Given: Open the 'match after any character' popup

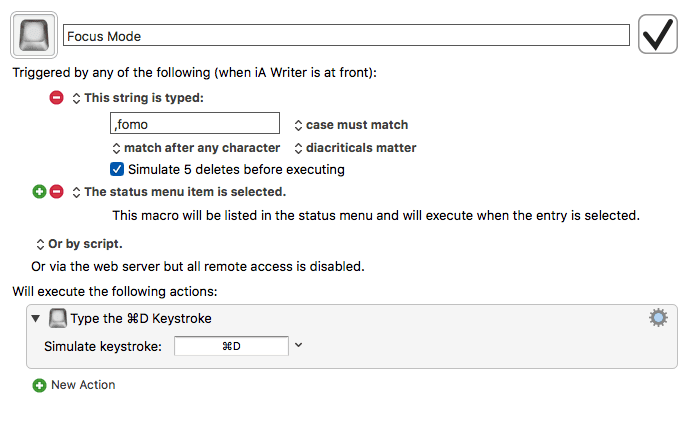Looking at the screenshot, I should pyautogui.click(x=196, y=148).
